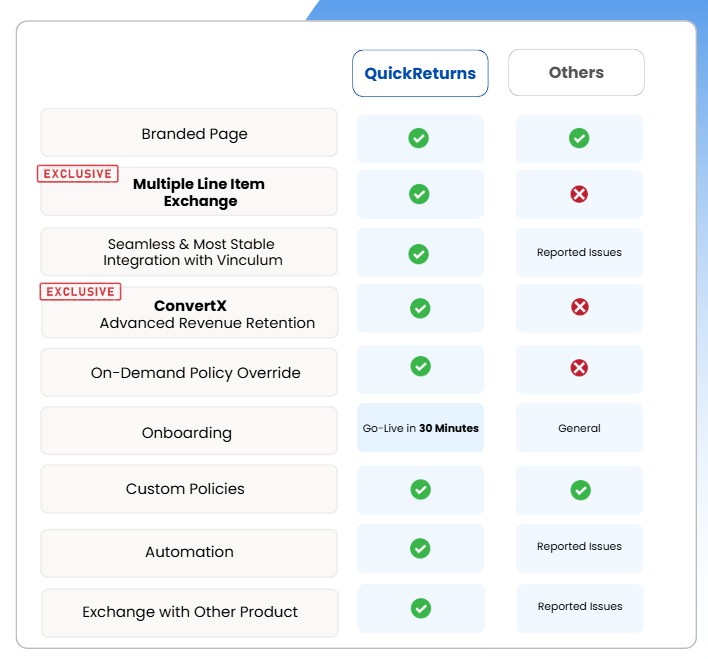
Task: Click Others red cross for Multiple Line Item Exchange
Action: [579, 194]
